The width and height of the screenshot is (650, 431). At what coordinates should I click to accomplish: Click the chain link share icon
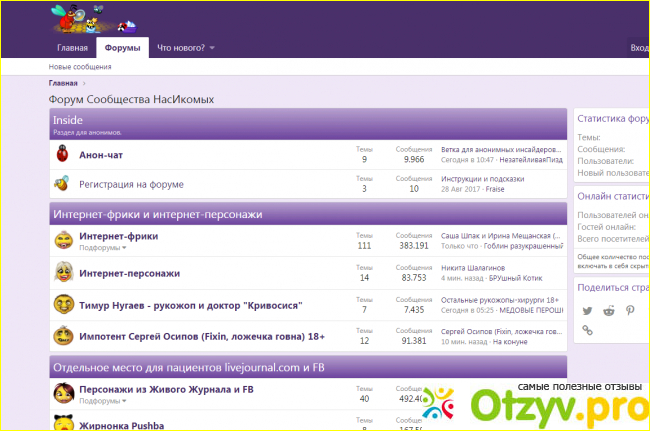point(587,331)
